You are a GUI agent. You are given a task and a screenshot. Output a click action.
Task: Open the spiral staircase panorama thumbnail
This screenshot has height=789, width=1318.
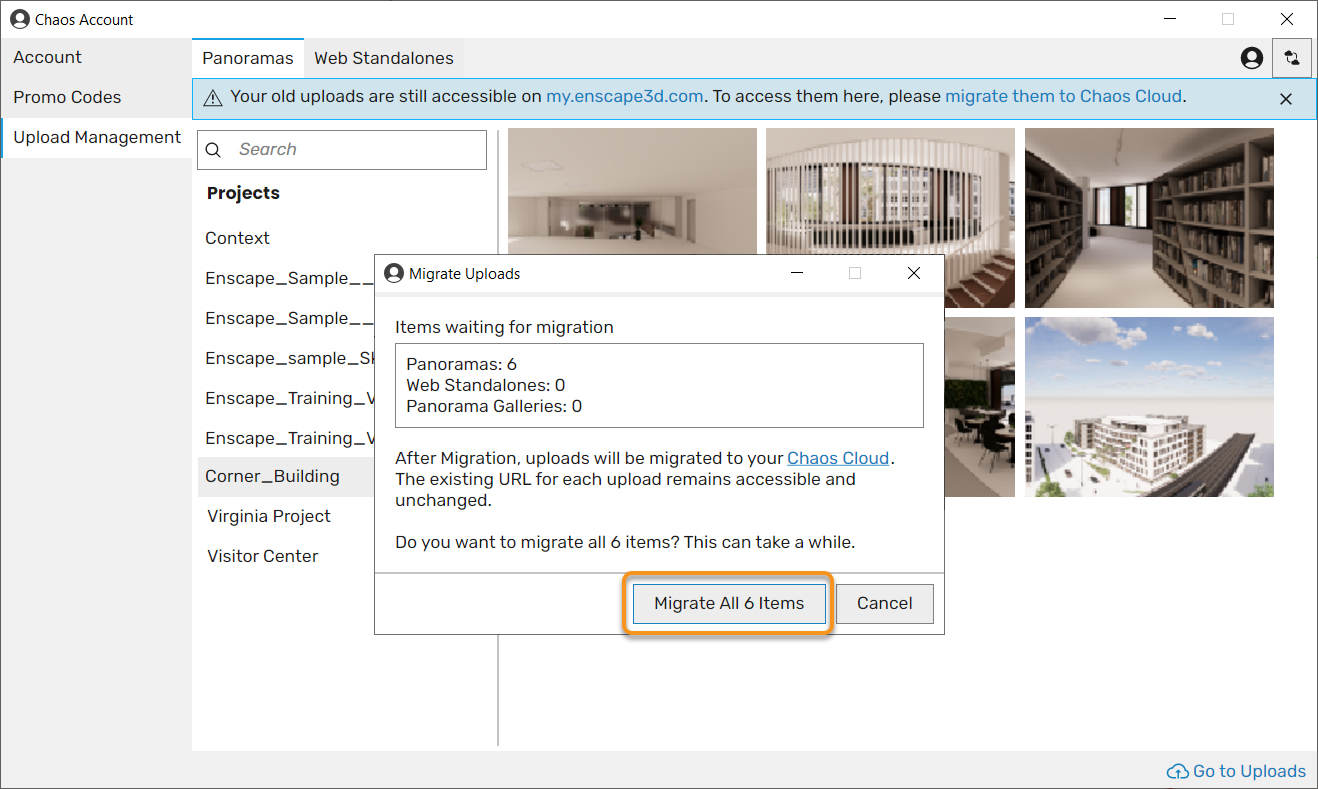(x=890, y=191)
